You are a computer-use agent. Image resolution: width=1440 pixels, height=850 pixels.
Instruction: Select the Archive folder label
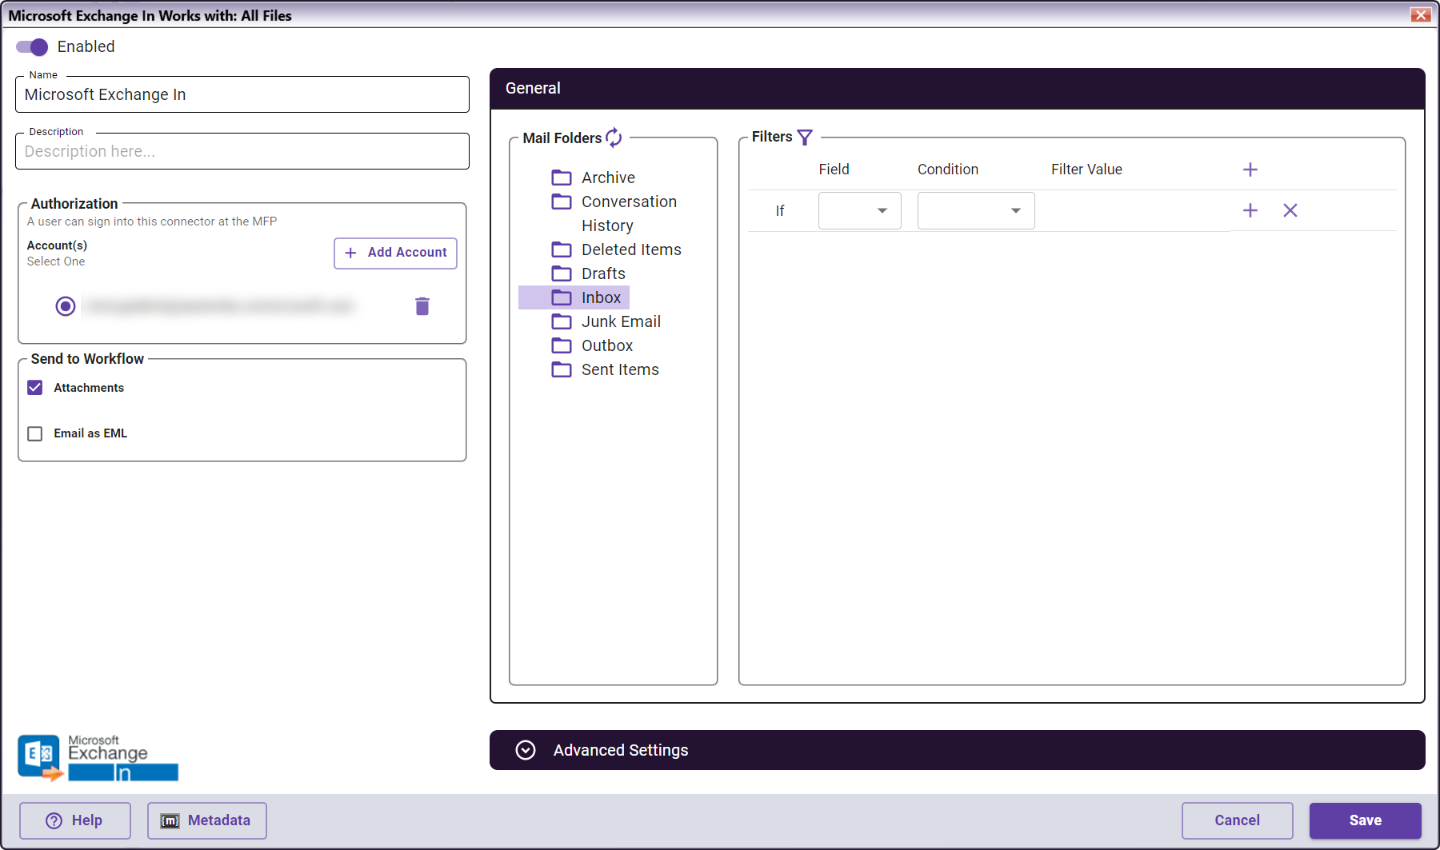click(608, 177)
